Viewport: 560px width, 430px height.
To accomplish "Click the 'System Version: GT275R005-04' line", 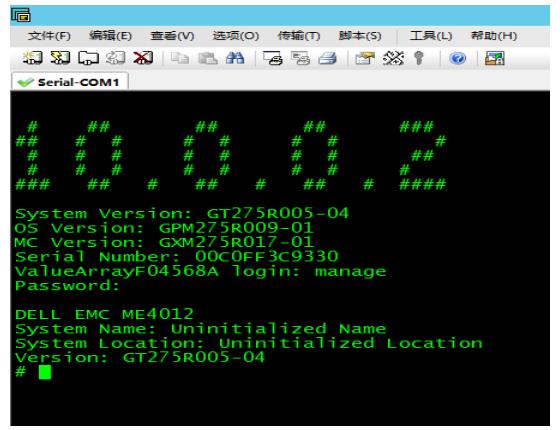I will (182, 214).
